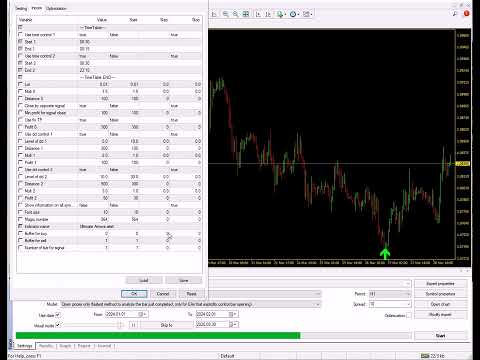Open the Indicators list toolbar icon
480x360 pixels.
[x=280, y=14]
